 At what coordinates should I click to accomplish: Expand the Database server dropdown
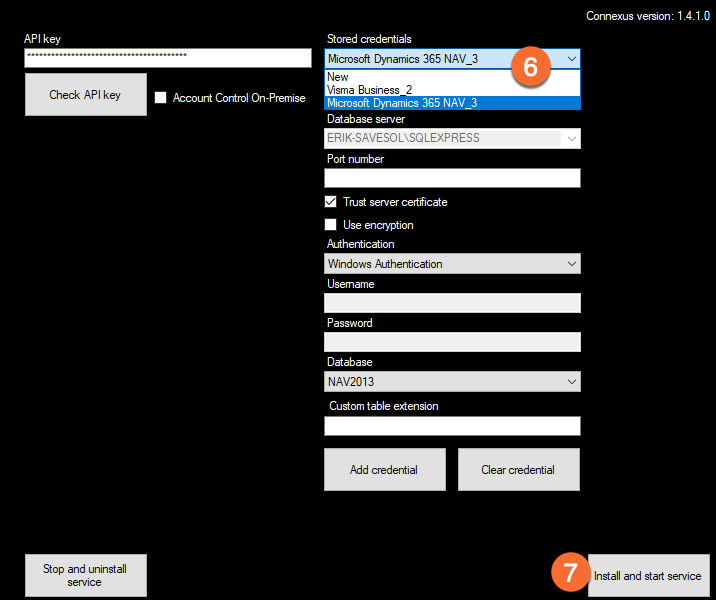click(x=571, y=138)
